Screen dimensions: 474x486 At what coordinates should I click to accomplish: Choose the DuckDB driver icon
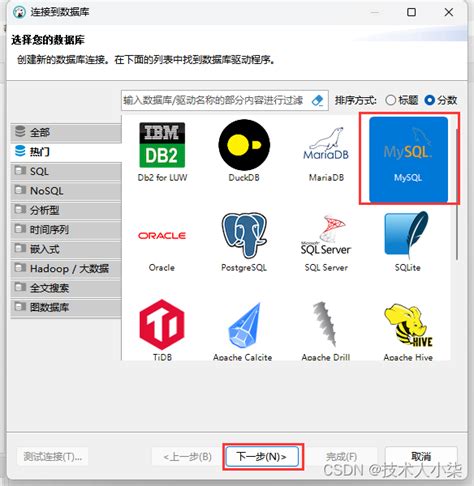pyautogui.click(x=244, y=145)
